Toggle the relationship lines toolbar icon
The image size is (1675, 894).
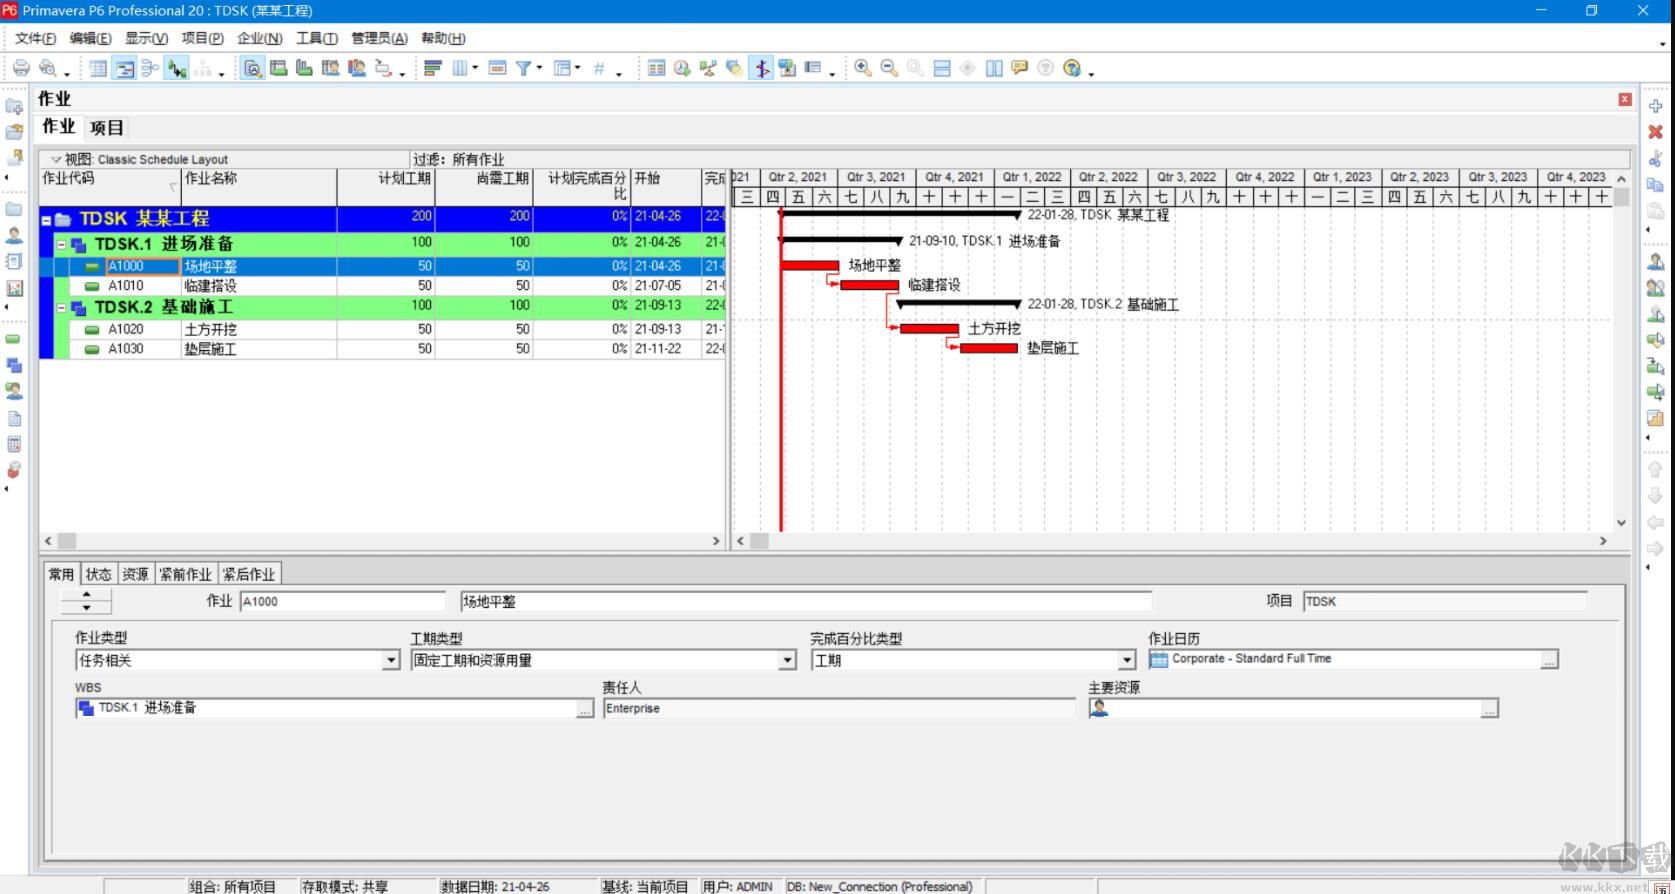[x=177, y=68]
